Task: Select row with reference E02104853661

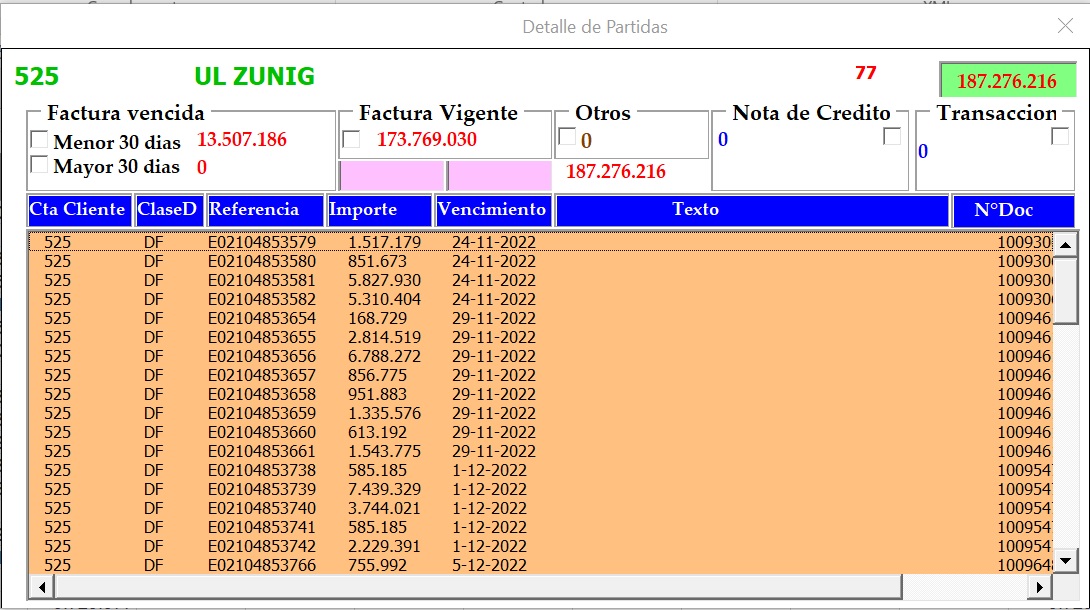Action: click(541, 451)
